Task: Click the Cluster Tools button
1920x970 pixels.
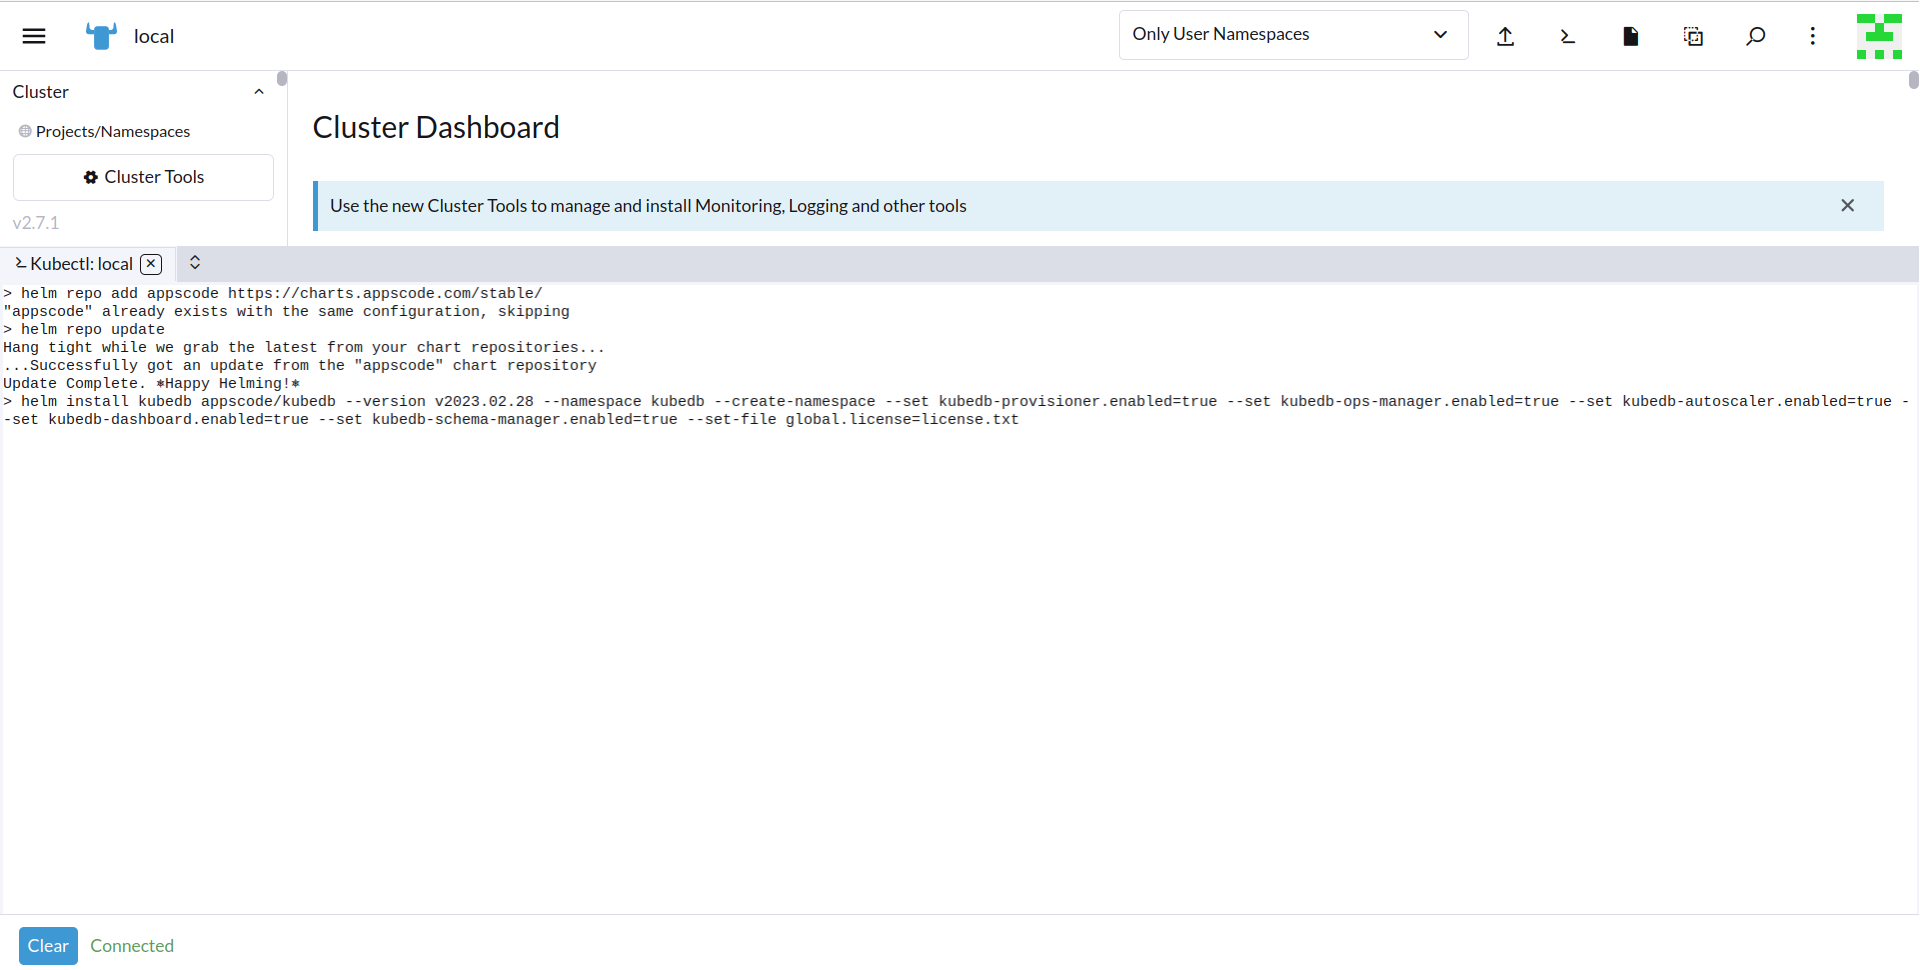Action: click(143, 177)
